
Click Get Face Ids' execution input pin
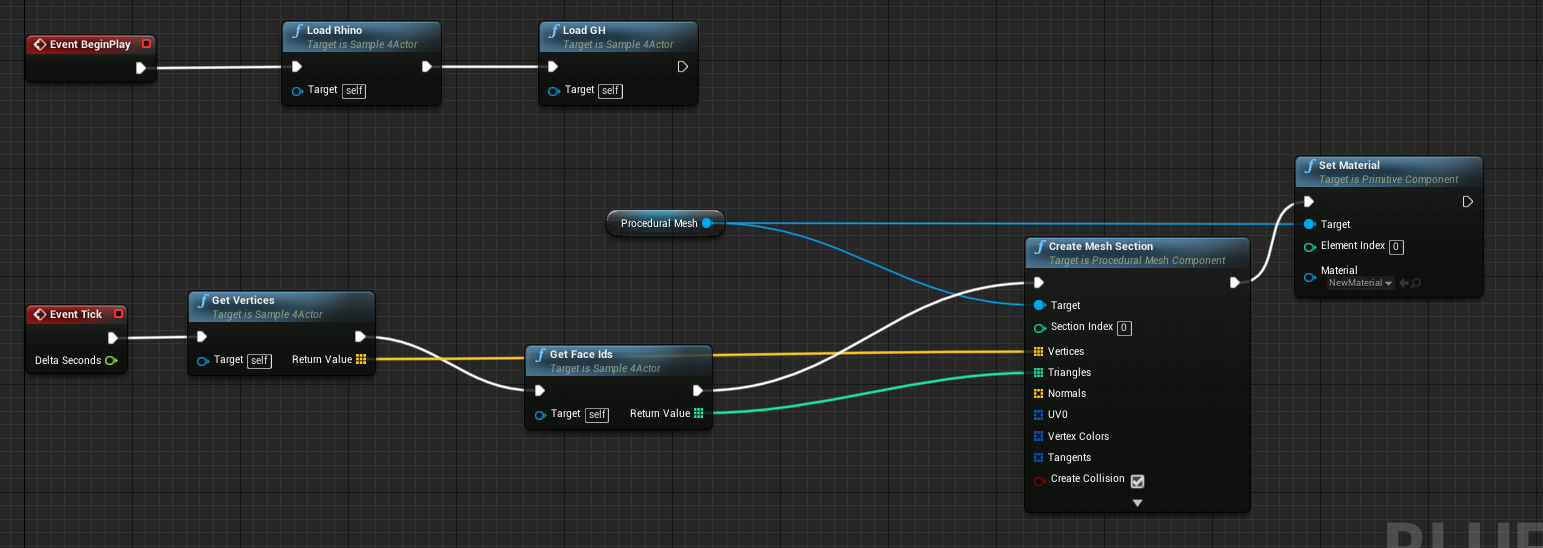coord(540,391)
